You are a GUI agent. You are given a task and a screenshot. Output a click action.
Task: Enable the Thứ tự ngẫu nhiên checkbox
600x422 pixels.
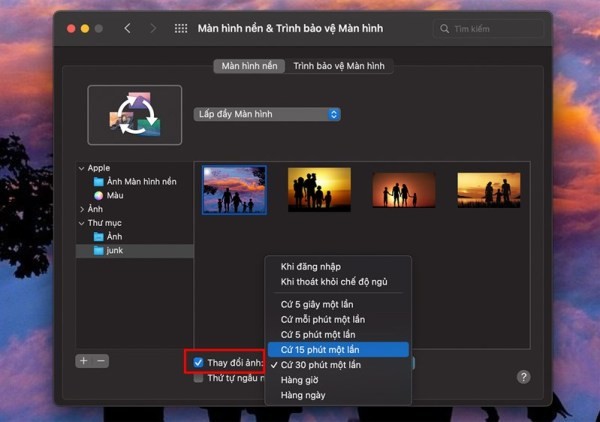[x=198, y=378]
